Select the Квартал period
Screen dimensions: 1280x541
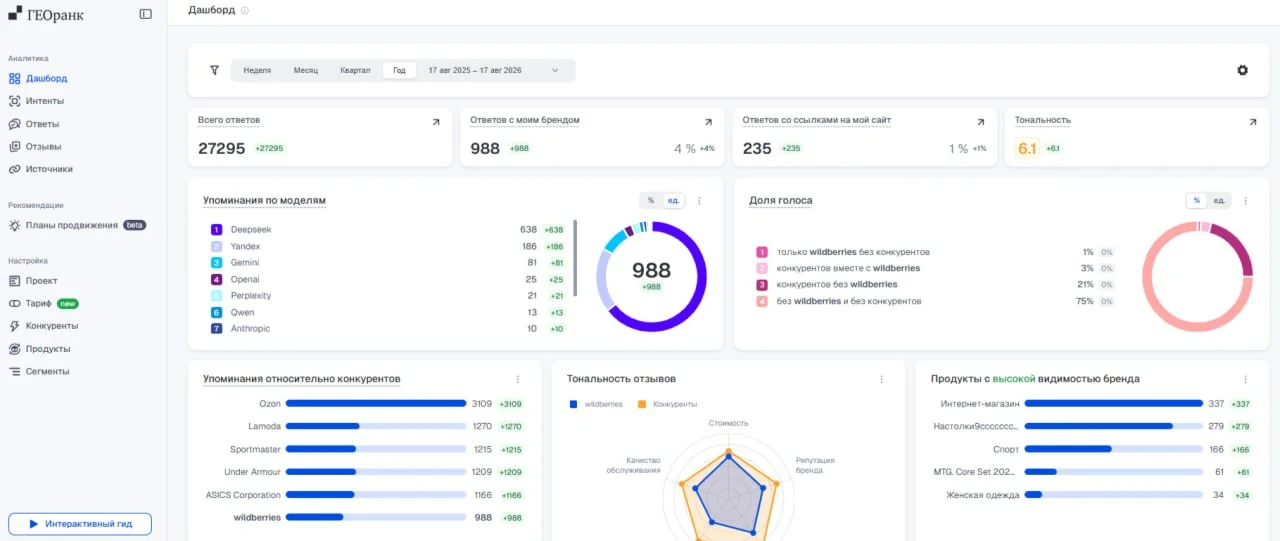point(355,71)
